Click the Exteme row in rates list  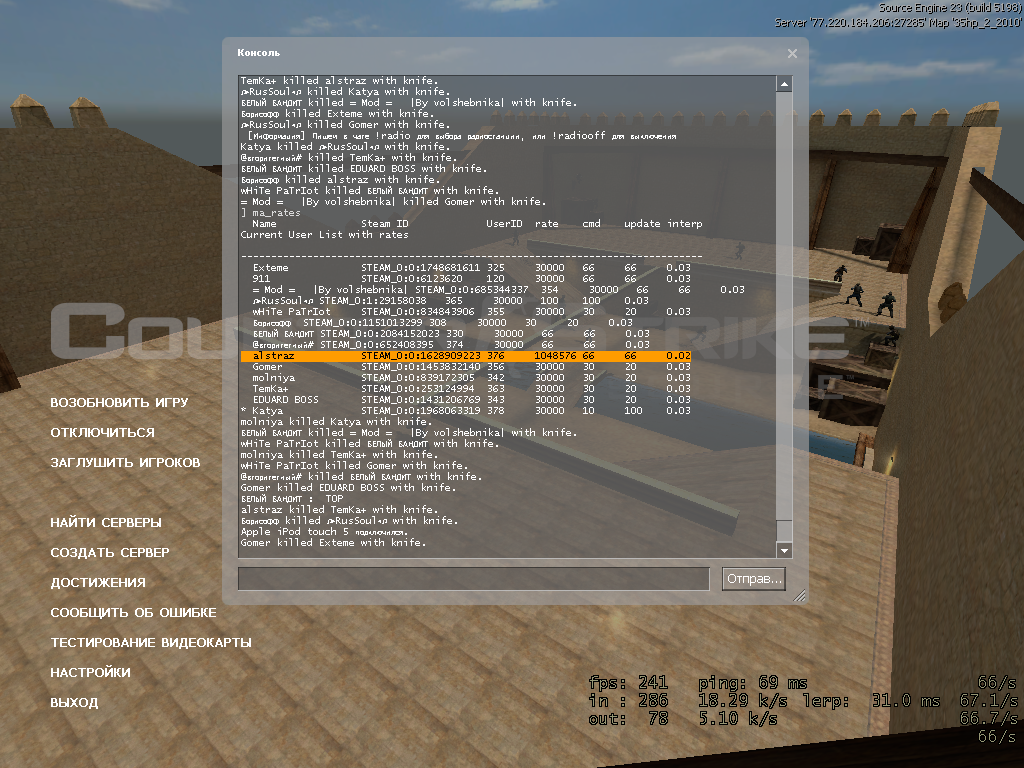[x=472, y=268]
